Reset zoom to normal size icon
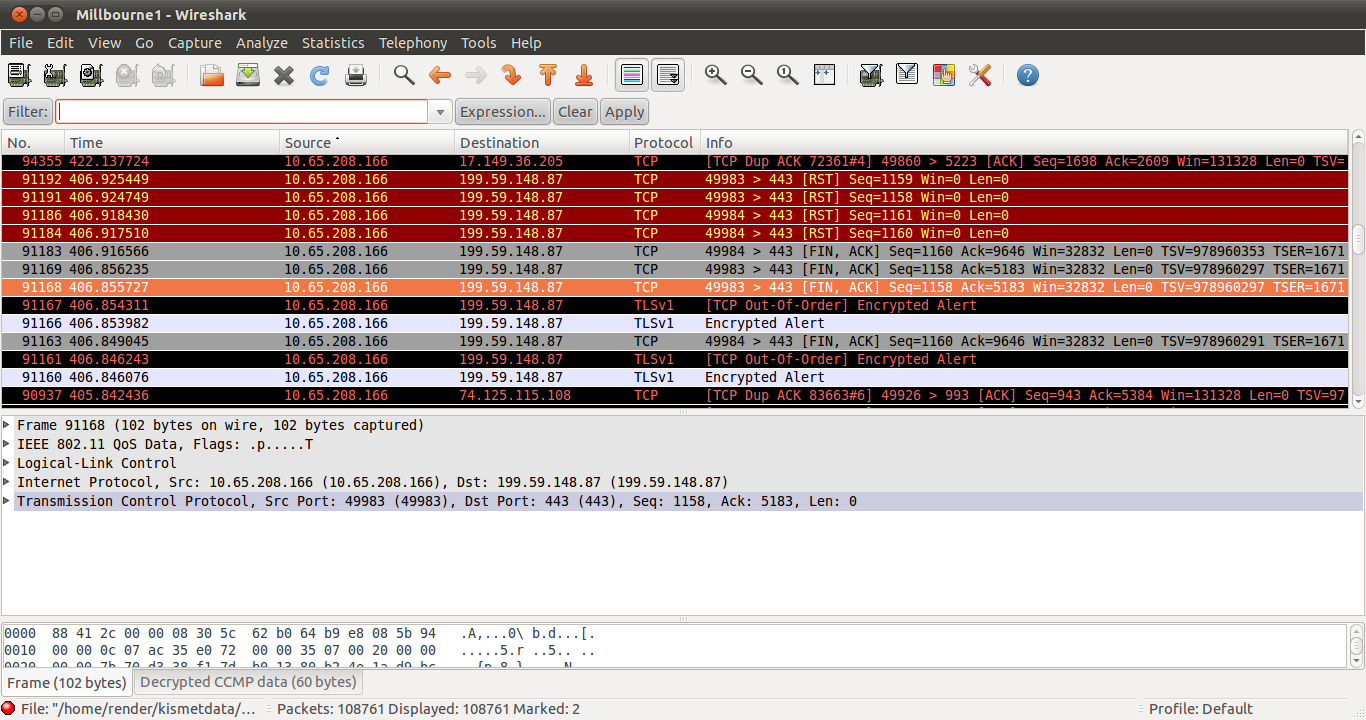The height and width of the screenshot is (720, 1366). click(x=788, y=75)
